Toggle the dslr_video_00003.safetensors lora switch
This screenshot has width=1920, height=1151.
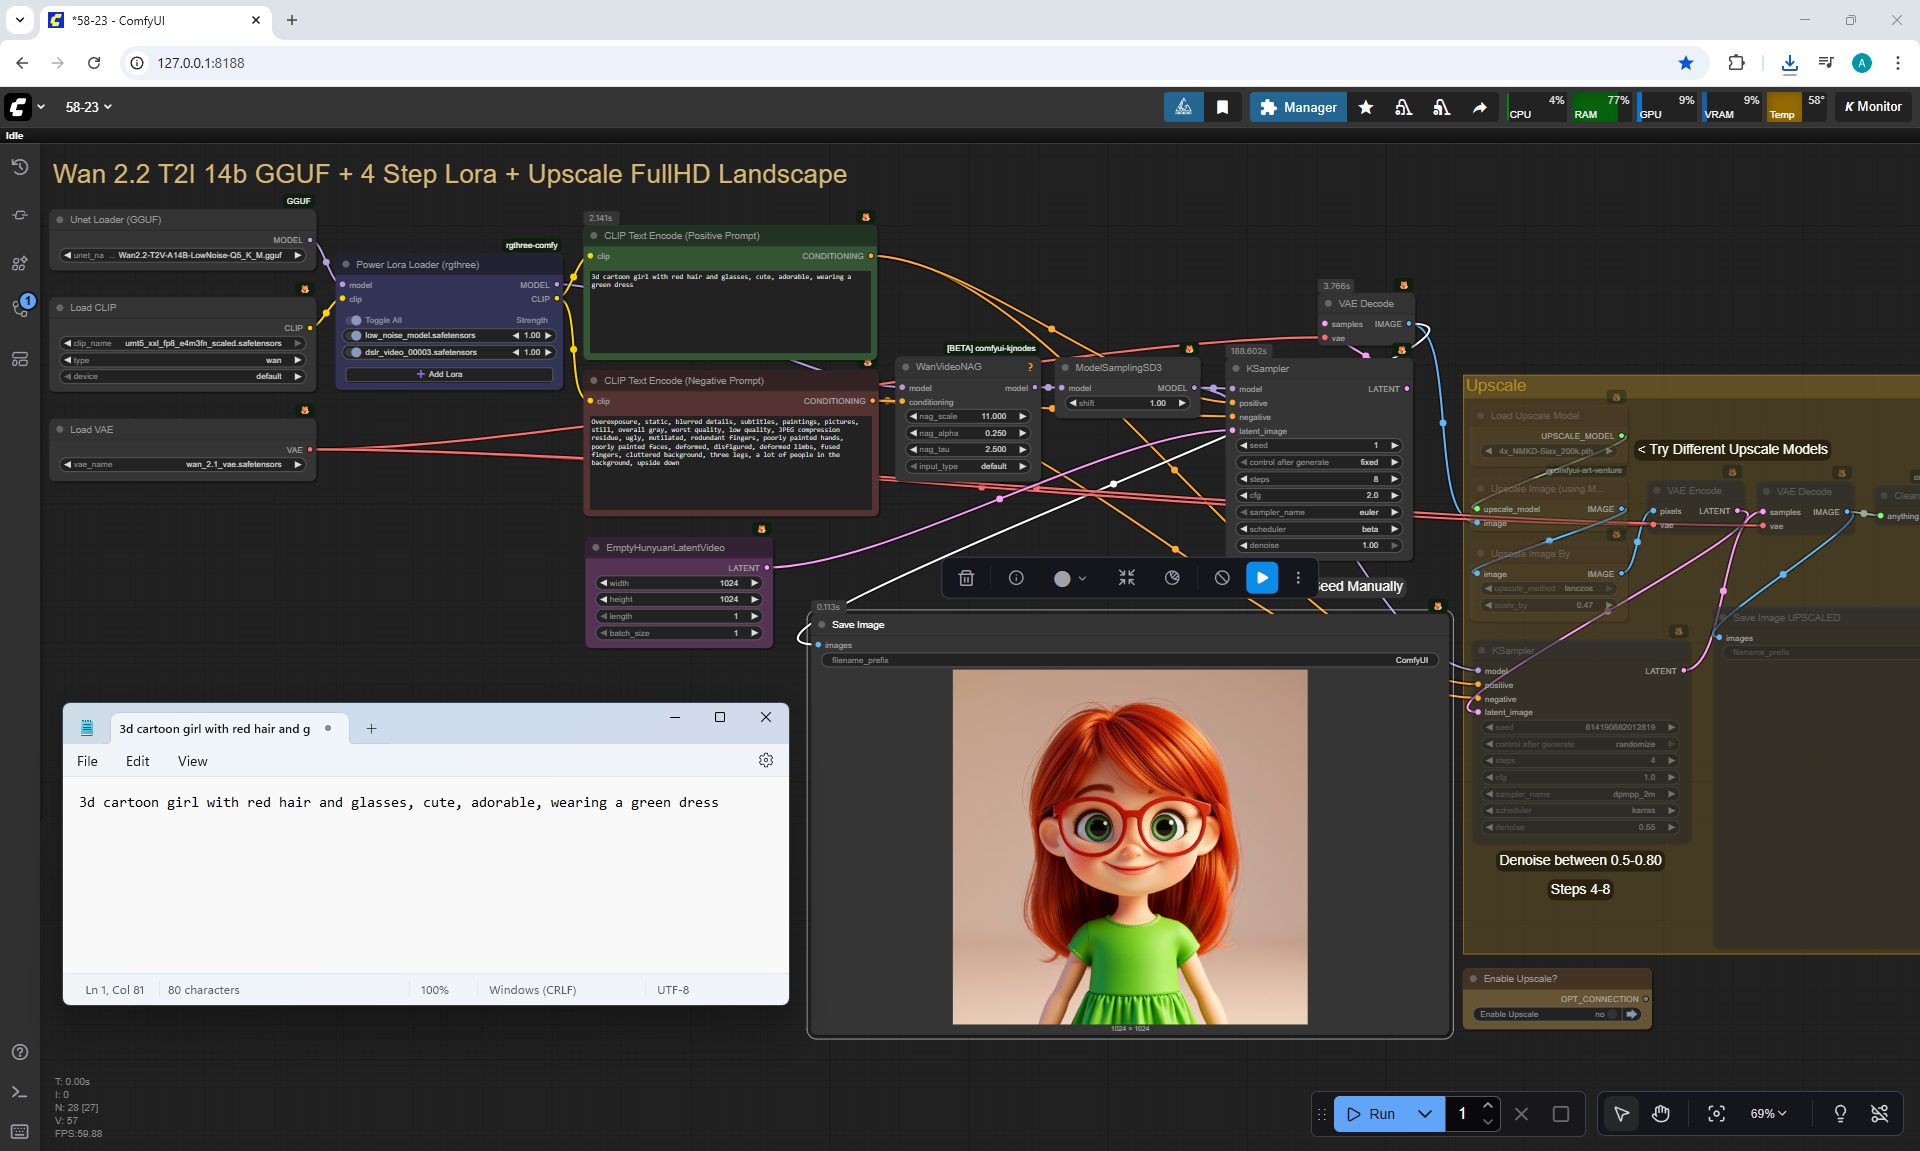click(x=356, y=352)
